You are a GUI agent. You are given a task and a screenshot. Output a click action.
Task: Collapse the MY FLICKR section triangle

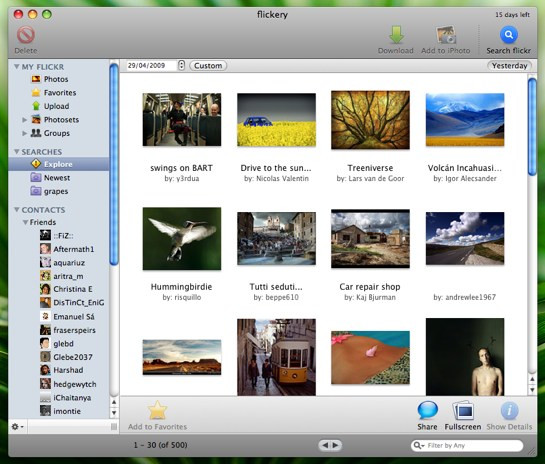(16, 66)
